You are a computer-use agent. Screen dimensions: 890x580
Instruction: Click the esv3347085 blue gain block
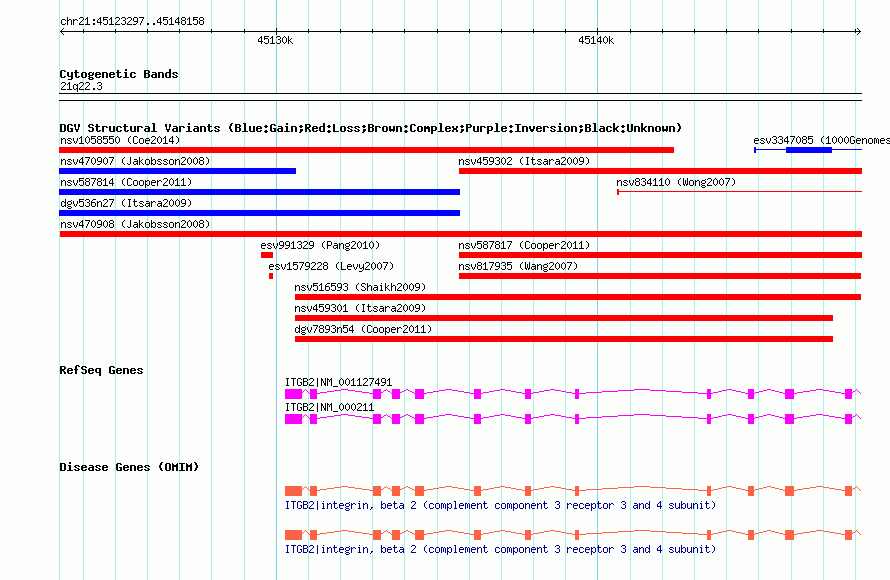pos(809,150)
